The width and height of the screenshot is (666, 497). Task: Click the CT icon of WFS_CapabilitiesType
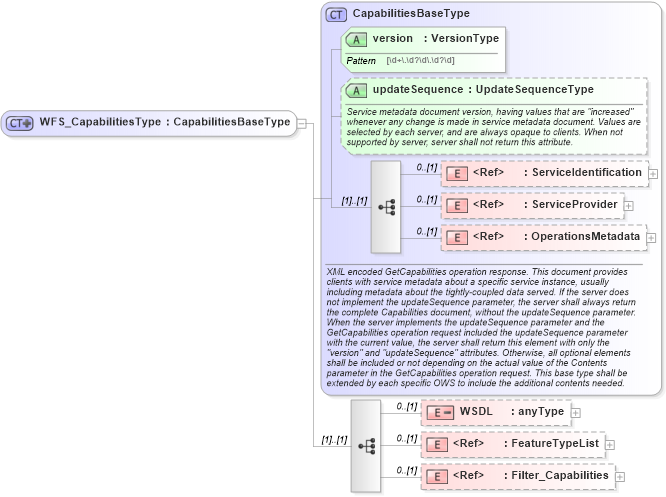click(x=20, y=123)
